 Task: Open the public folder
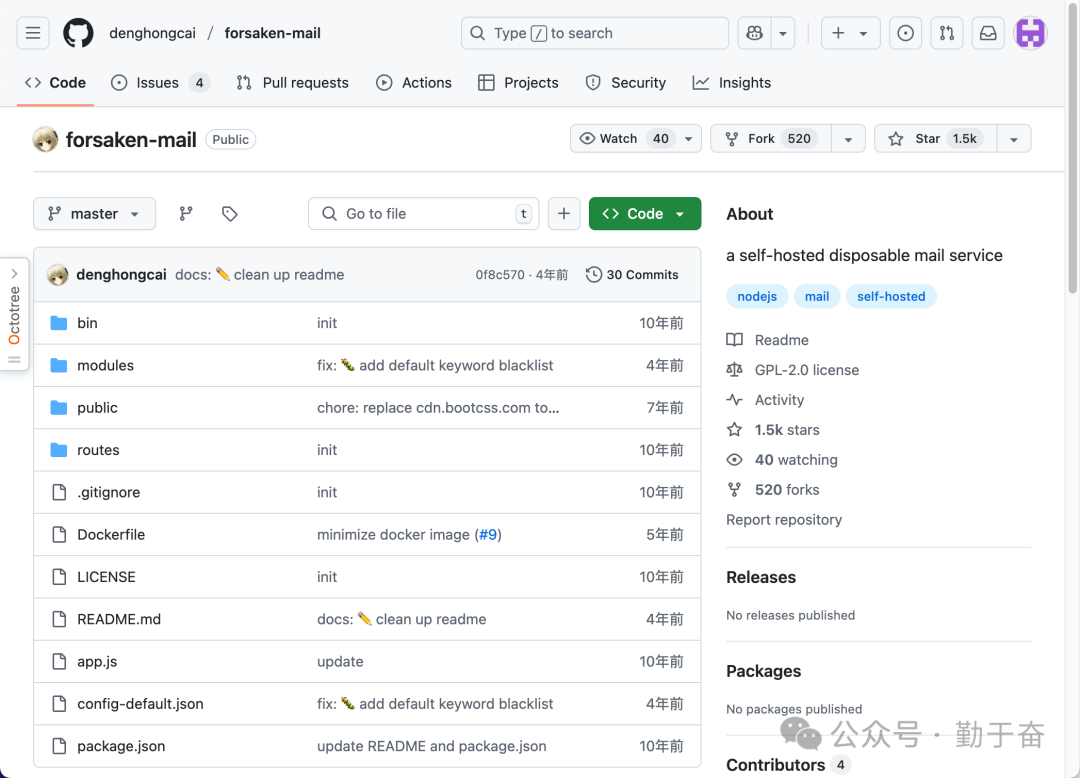pos(97,408)
